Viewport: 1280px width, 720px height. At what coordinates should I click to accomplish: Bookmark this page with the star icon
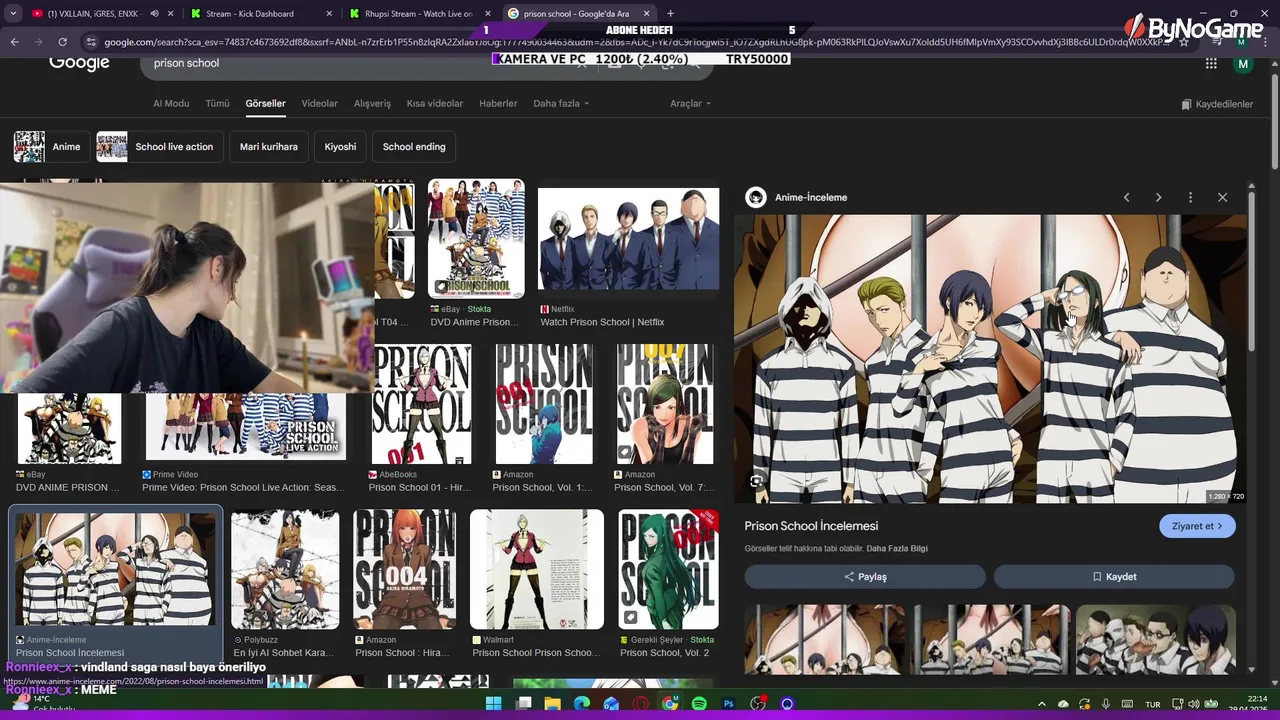point(1184,42)
